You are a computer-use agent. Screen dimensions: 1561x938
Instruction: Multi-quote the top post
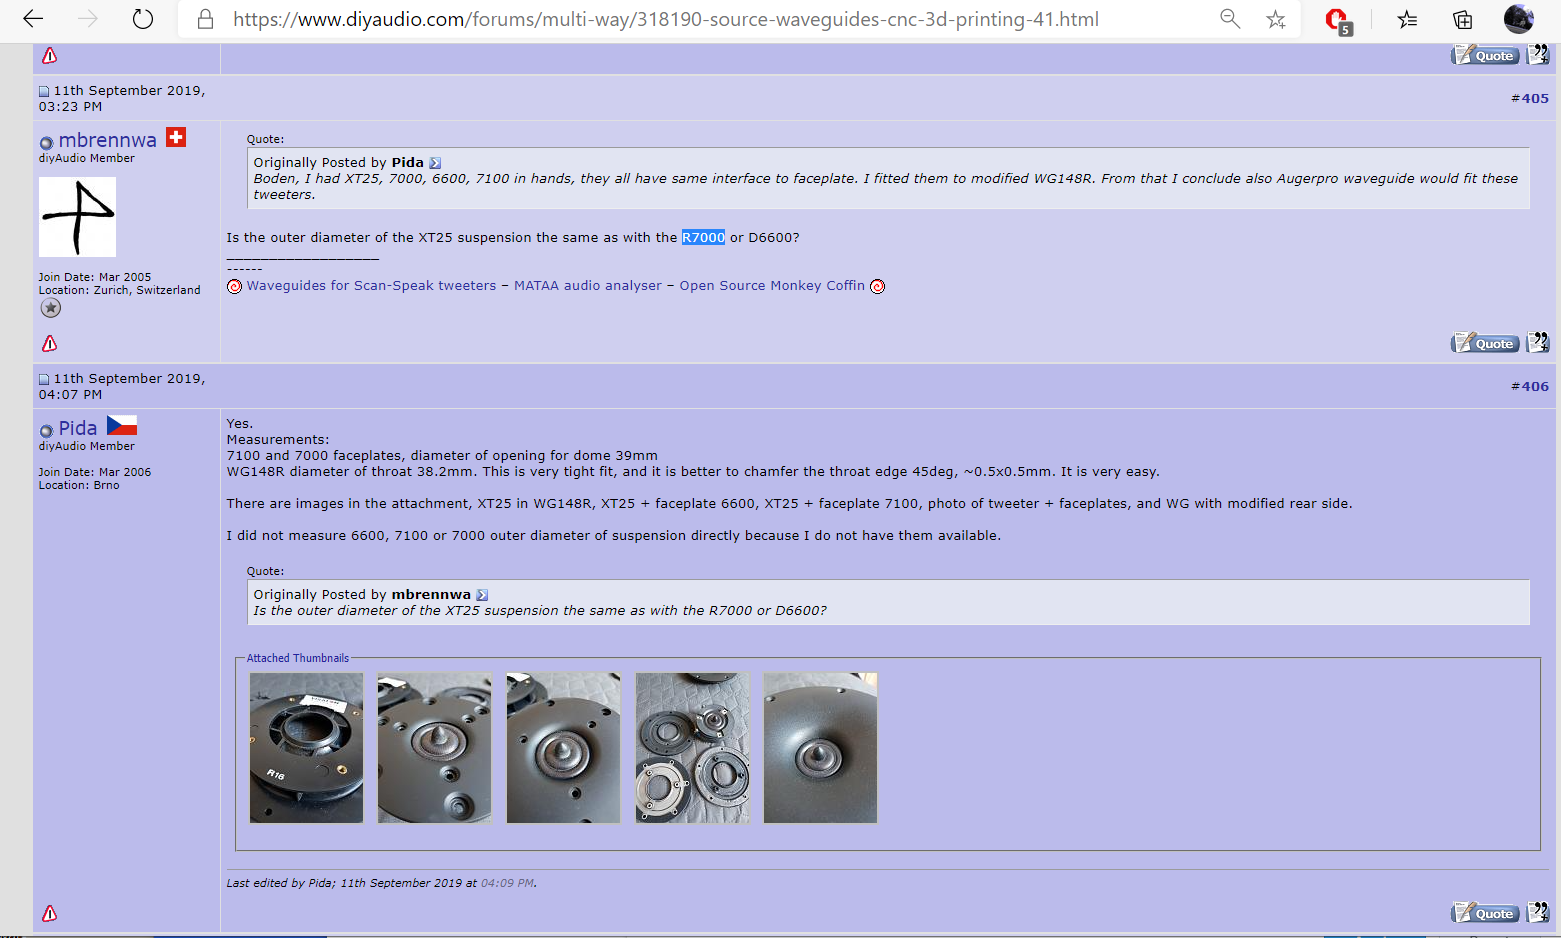pos(1538,55)
